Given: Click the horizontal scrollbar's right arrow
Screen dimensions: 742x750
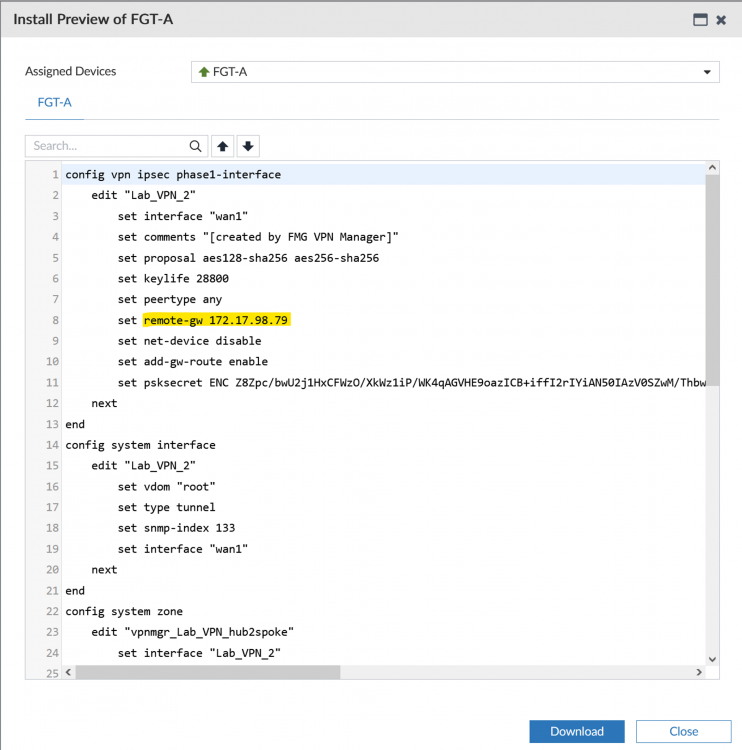Looking at the screenshot, I should [x=698, y=672].
